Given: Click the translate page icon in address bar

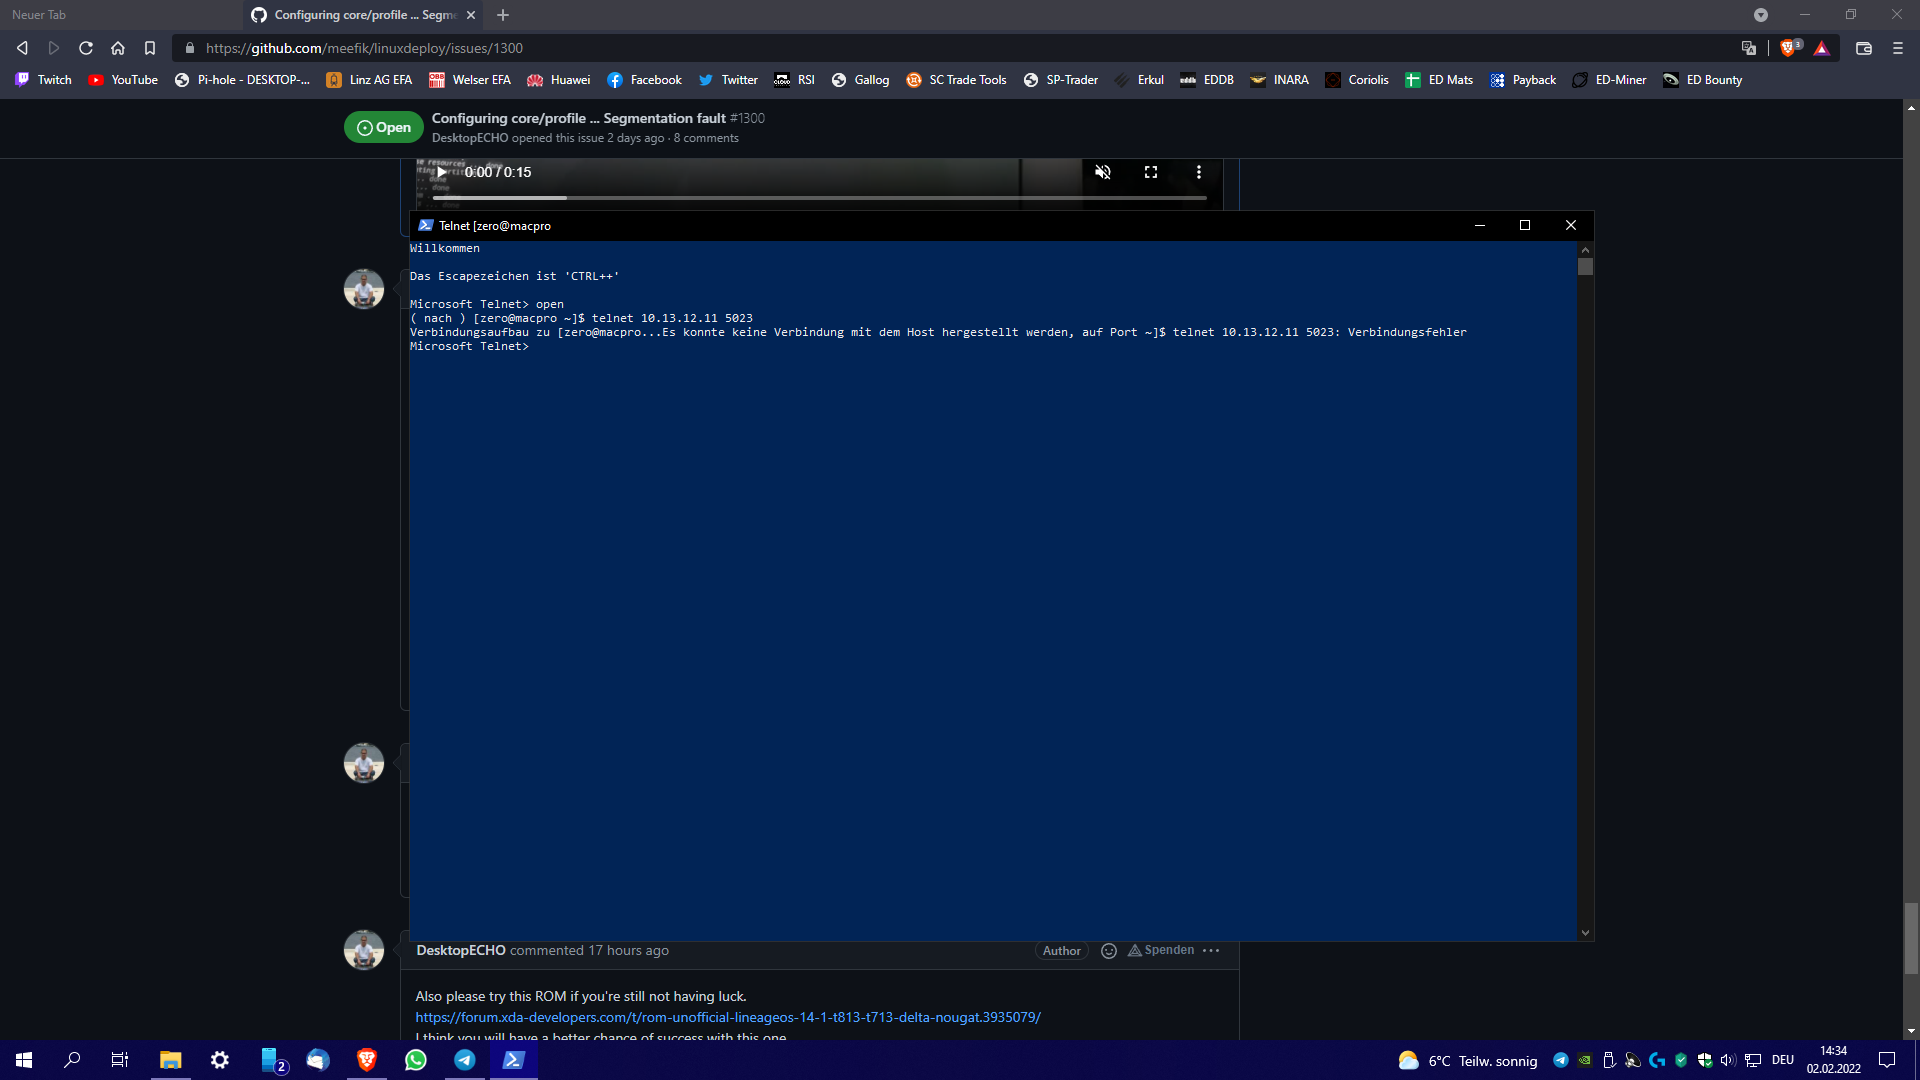Looking at the screenshot, I should point(1749,48).
